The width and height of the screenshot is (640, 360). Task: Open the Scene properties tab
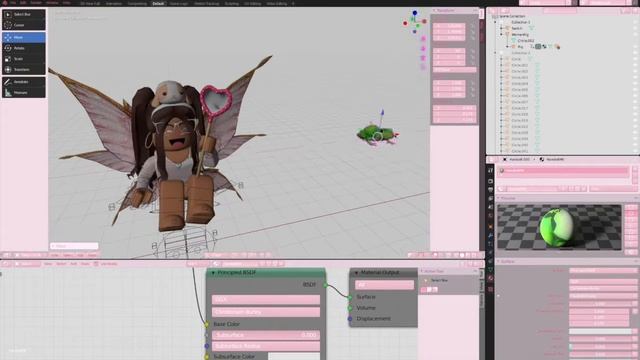click(490, 207)
